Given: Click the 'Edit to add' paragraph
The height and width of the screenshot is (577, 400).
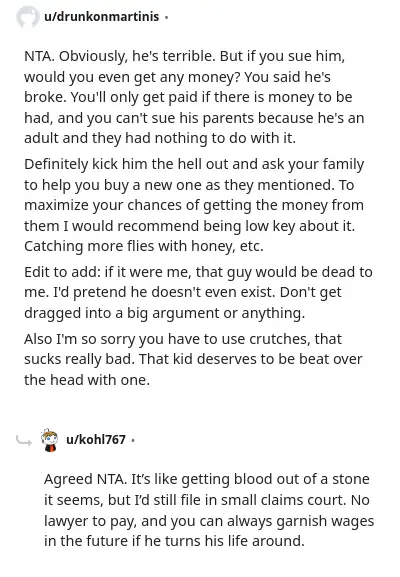Looking at the screenshot, I should point(198,293).
